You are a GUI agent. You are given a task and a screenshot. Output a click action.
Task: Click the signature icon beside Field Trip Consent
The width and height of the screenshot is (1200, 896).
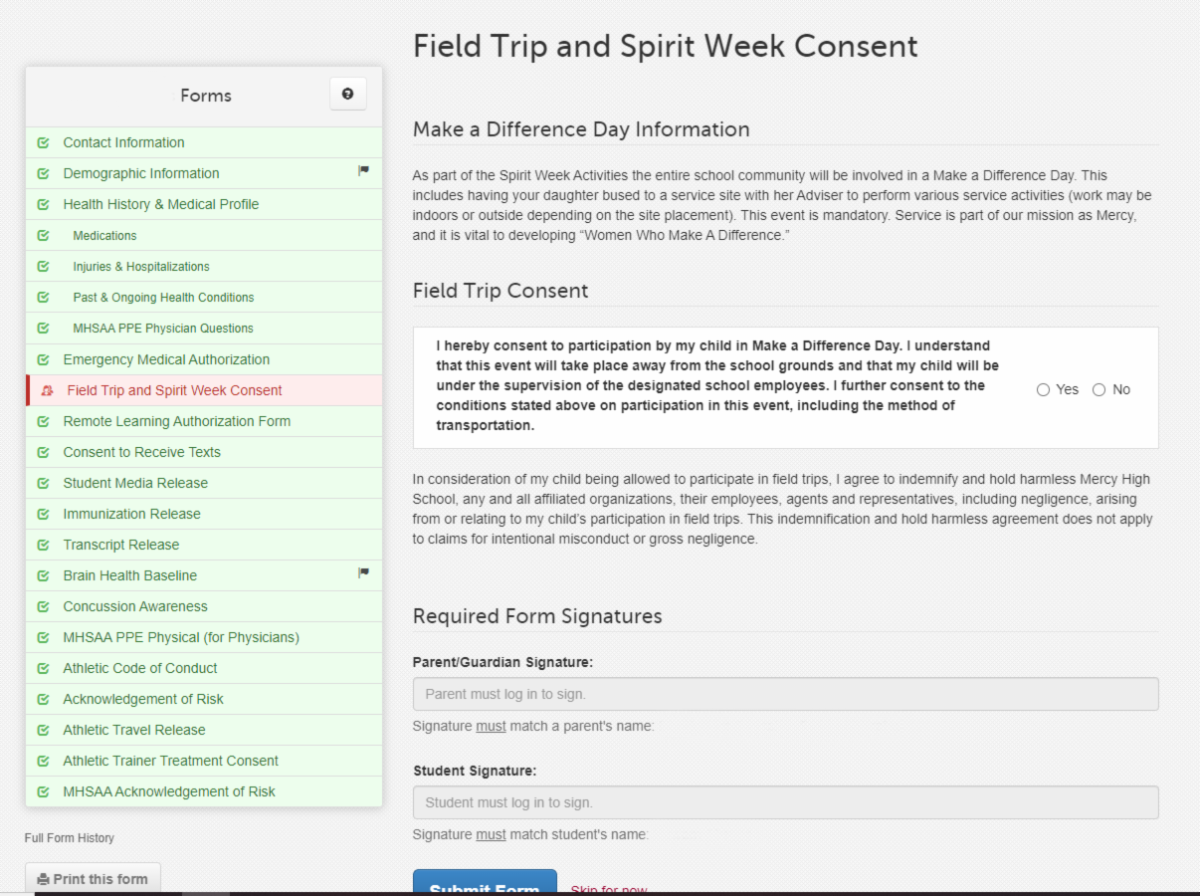pyautogui.click(x=47, y=391)
